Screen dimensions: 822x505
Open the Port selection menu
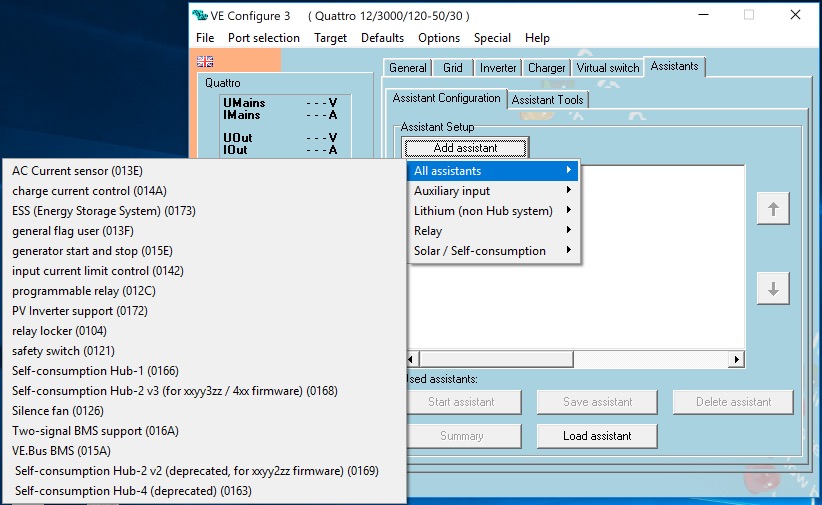[263, 38]
